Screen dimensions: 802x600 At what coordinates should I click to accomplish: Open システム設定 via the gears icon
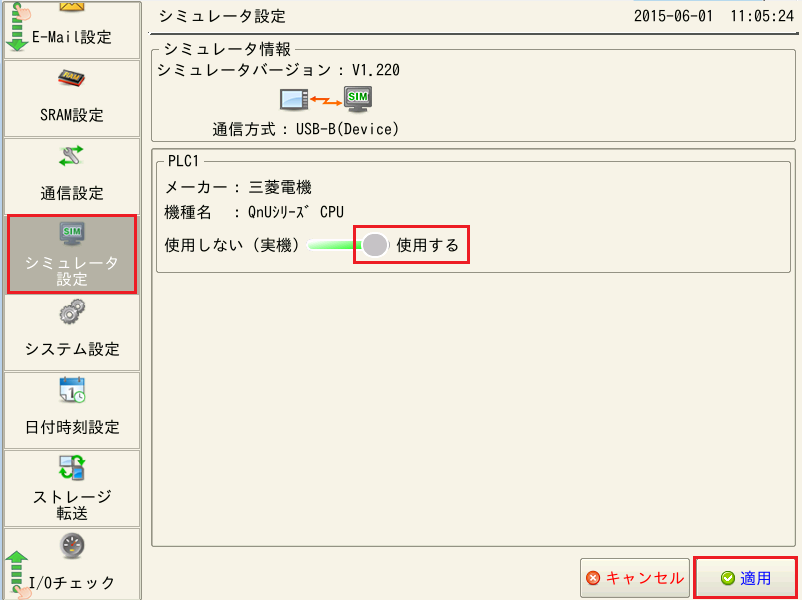[72, 312]
